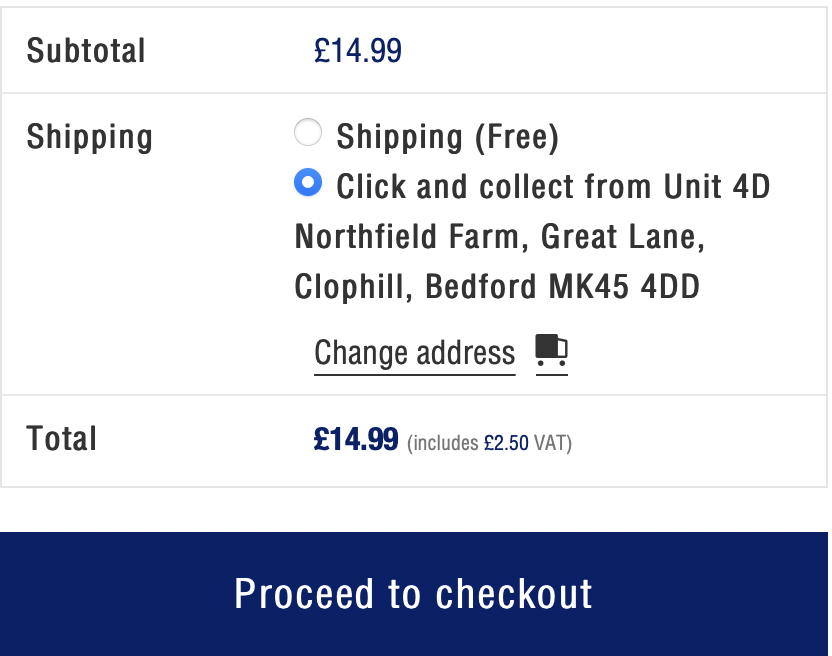Viewport: 832px width, 656px height.
Task: Click the 'Shipping' row heading
Action: pyautogui.click(x=90, y=137)
